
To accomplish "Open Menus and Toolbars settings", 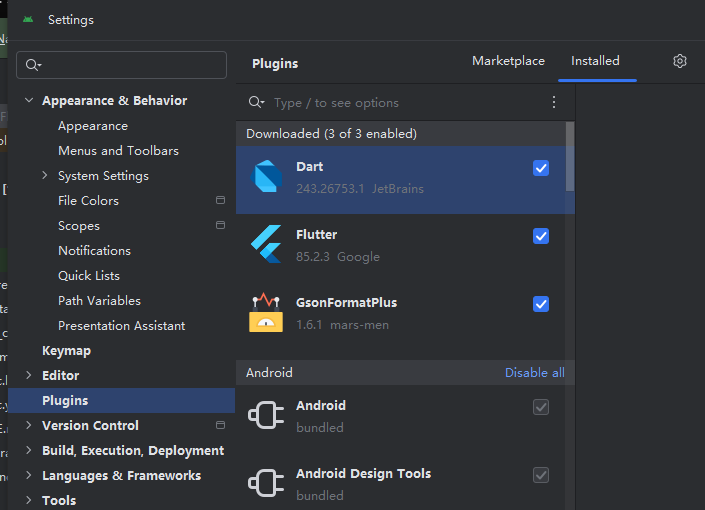I will tap(118, 151).
